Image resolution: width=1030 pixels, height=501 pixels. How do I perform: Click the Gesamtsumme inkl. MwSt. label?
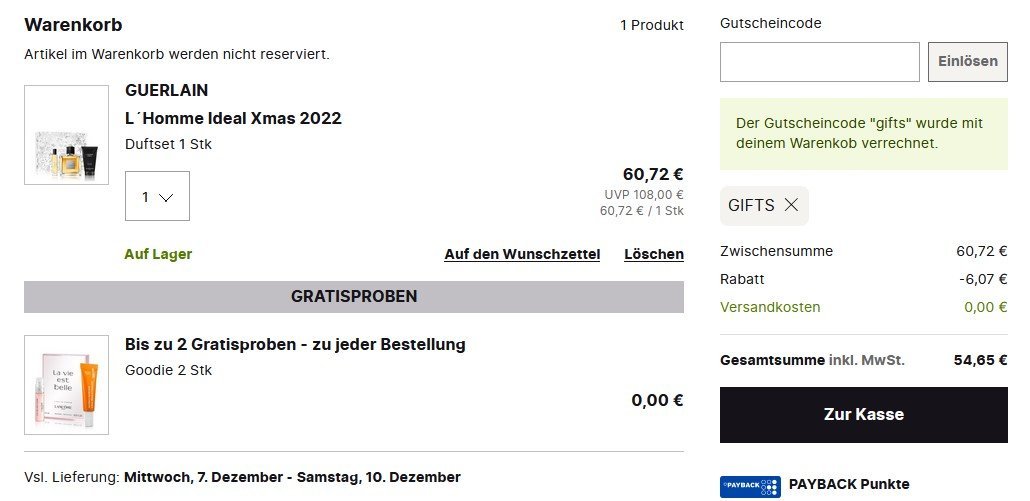click(812, 360)
